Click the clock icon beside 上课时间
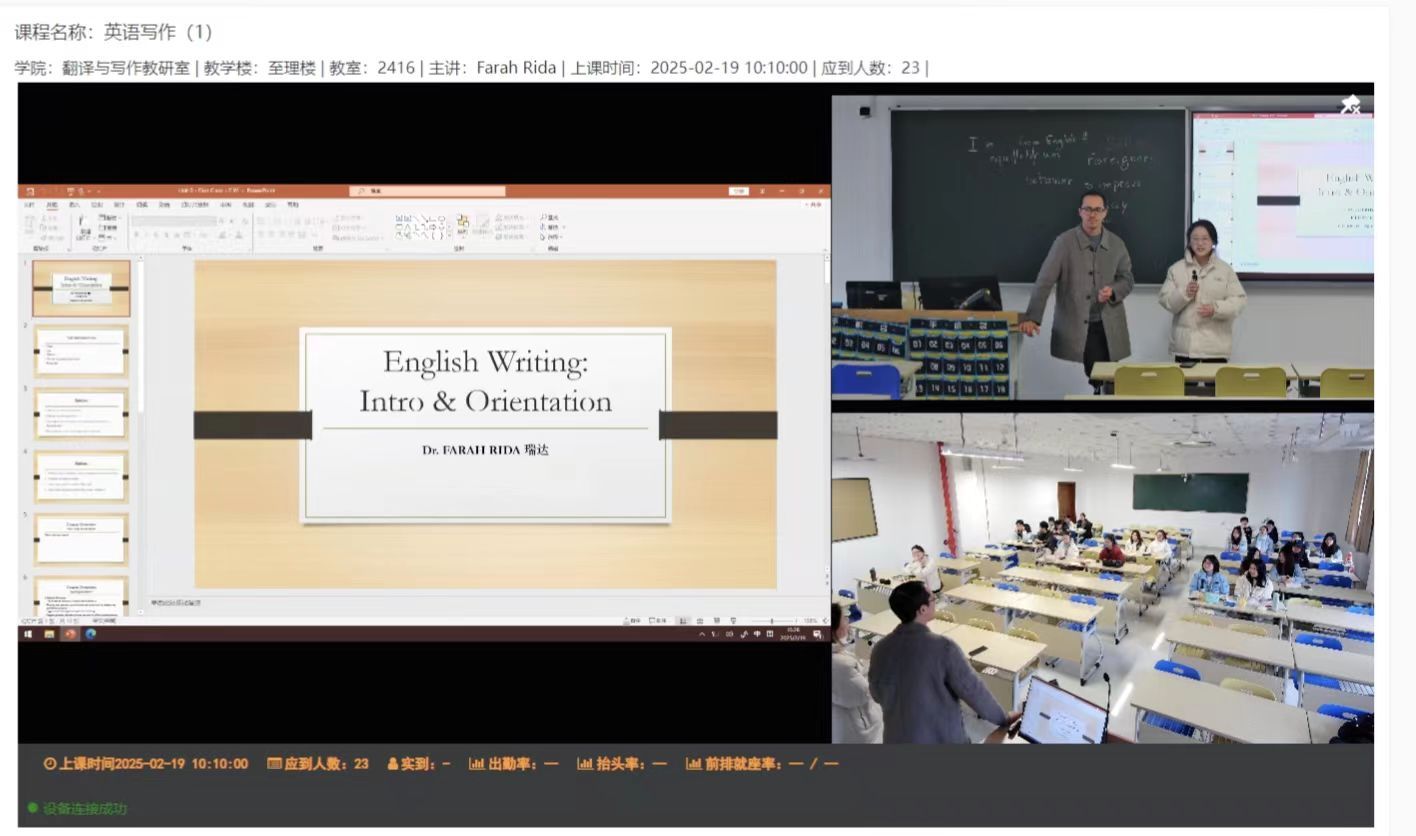This screenshot has width=1416, height=836. [x=50, y=764]
